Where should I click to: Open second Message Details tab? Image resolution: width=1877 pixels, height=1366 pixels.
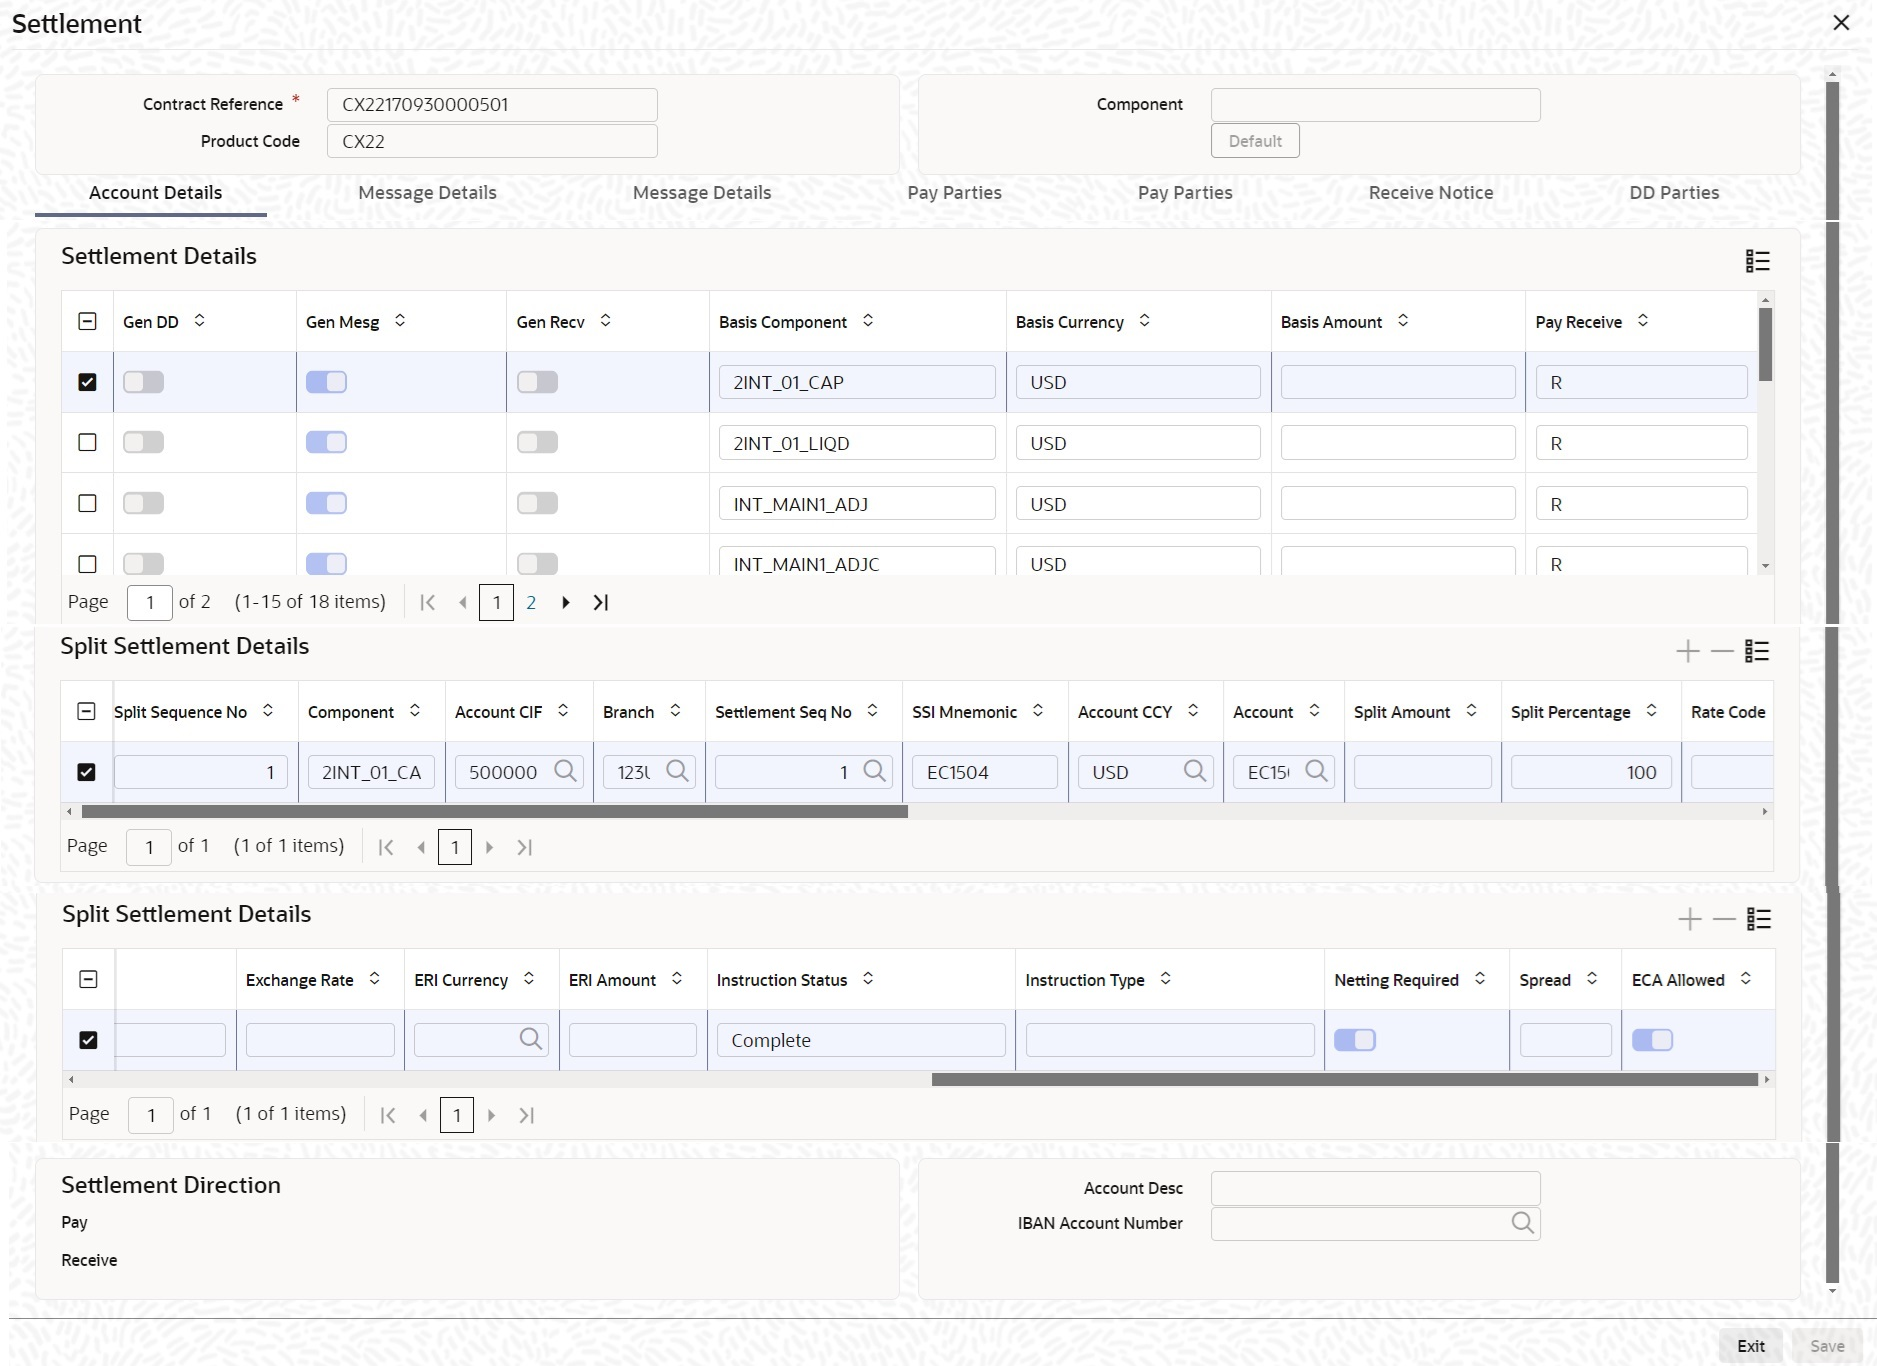coord(702,193)
